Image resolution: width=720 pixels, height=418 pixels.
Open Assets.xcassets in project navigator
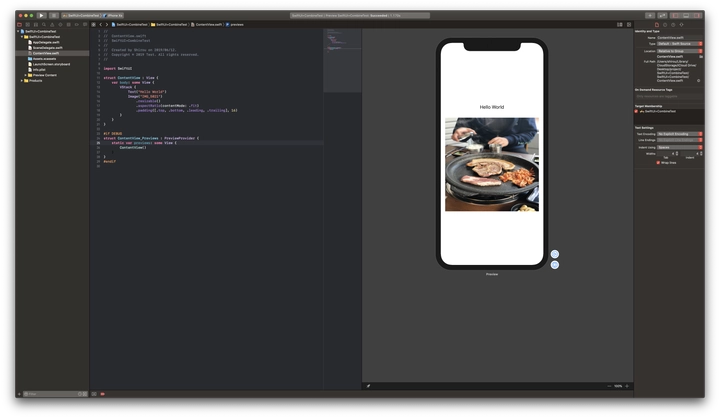pyautogui.click(x=47, y=58)
